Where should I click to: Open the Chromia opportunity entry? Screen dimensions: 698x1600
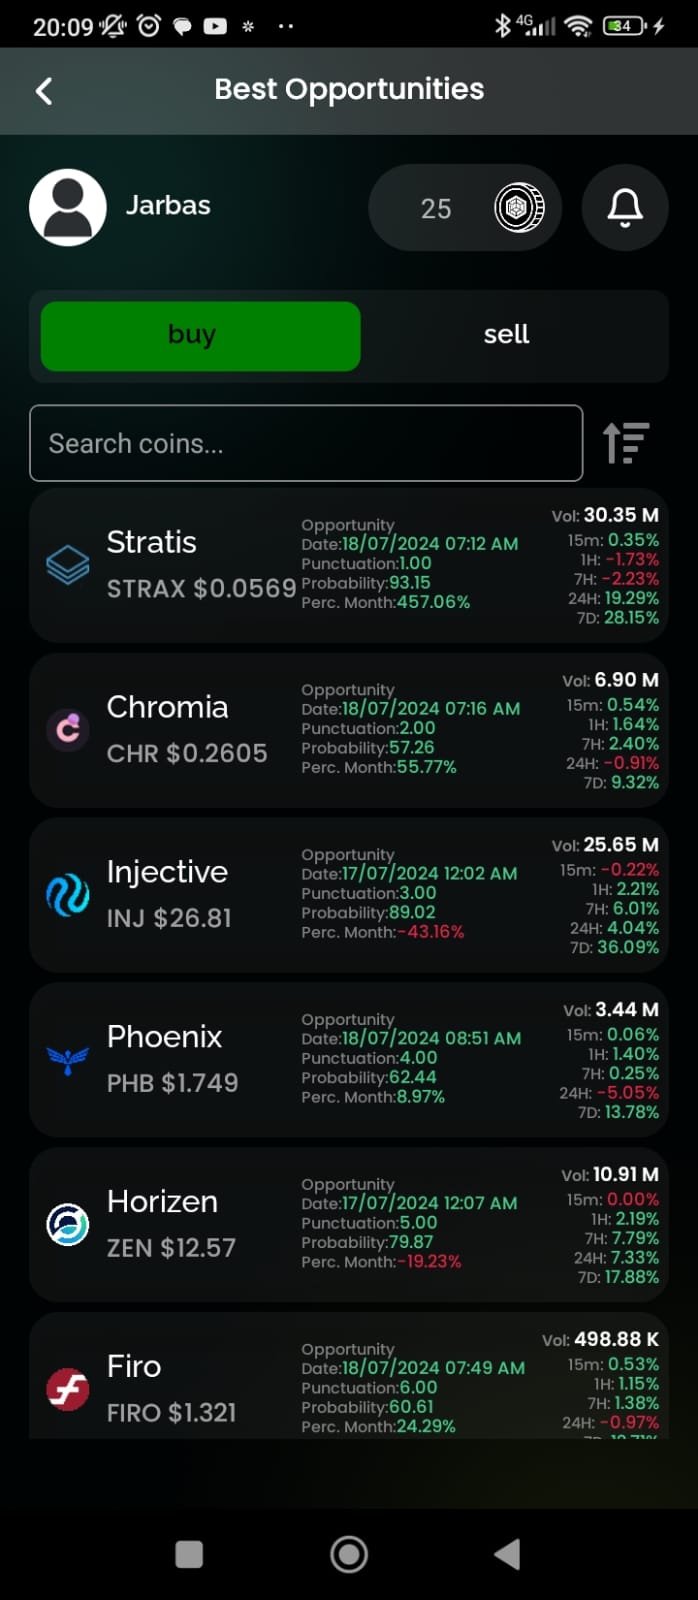(349, 730)
